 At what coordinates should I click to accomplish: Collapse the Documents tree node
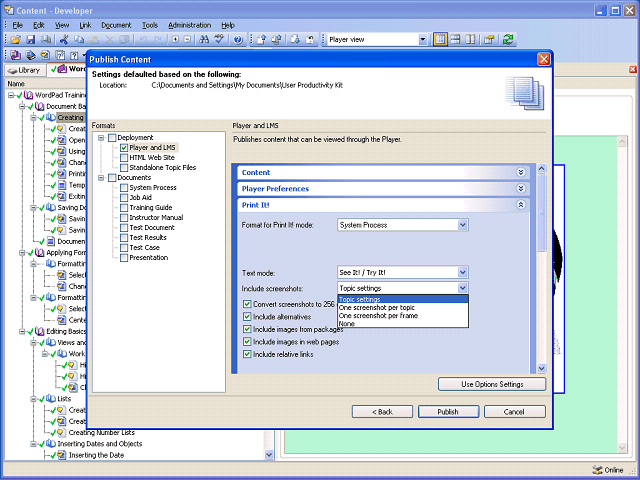pyautogui.click(x=101, y=178)
